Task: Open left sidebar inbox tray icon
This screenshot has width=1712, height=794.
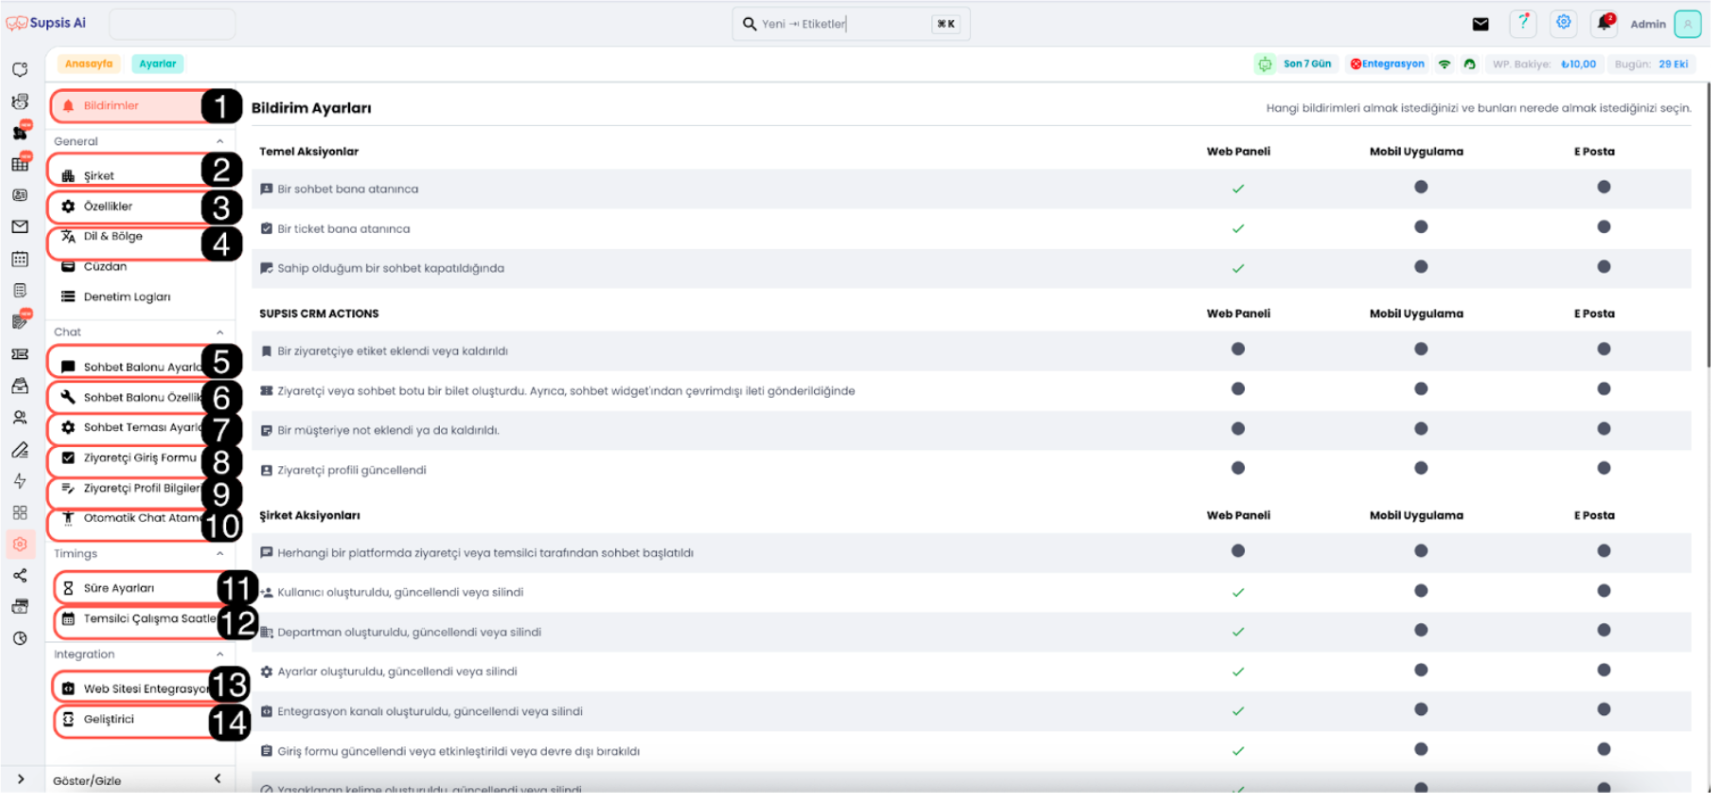Action: coord(20,386)
